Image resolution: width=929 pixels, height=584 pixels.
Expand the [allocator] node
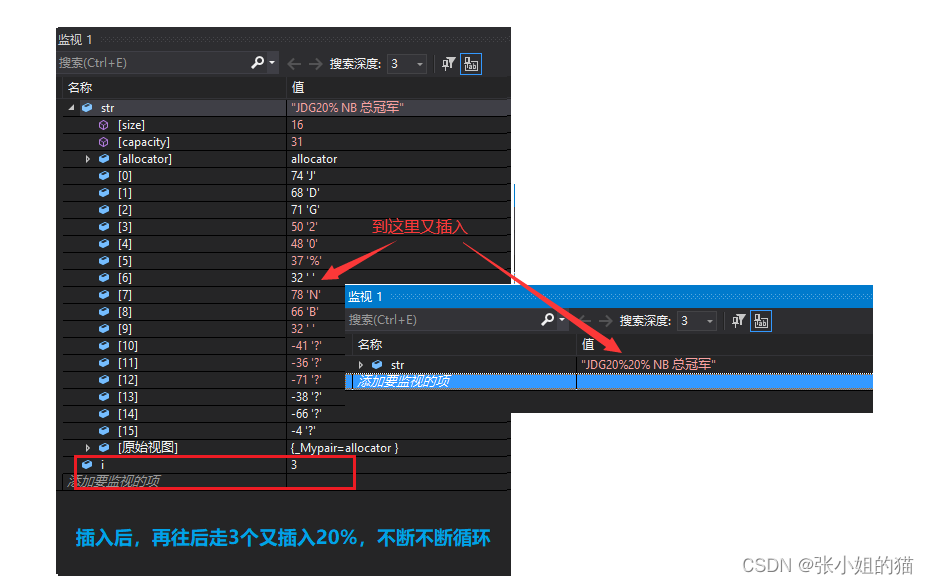point(88,159)
